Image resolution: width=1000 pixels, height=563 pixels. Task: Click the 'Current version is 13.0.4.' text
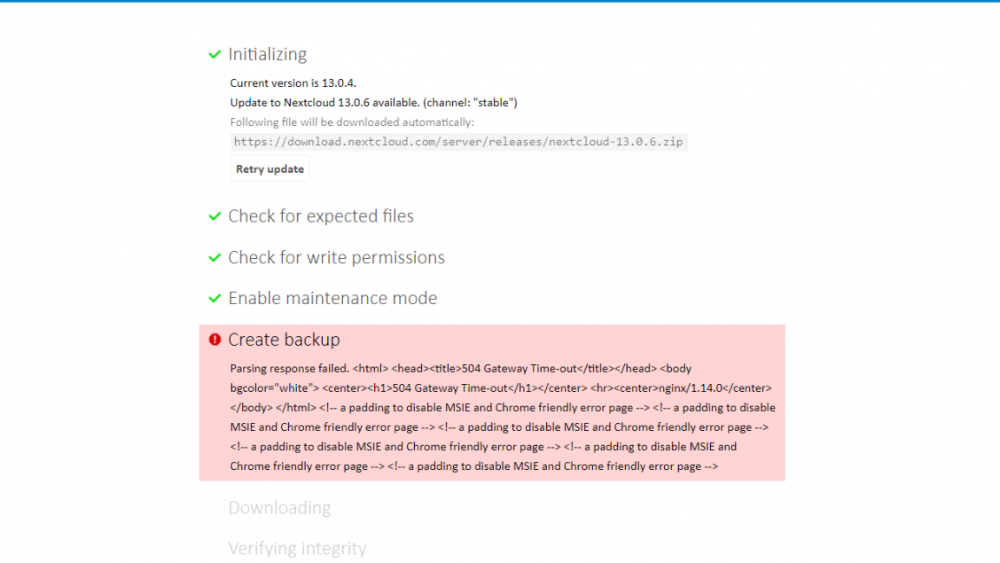(x=293, y=84)
